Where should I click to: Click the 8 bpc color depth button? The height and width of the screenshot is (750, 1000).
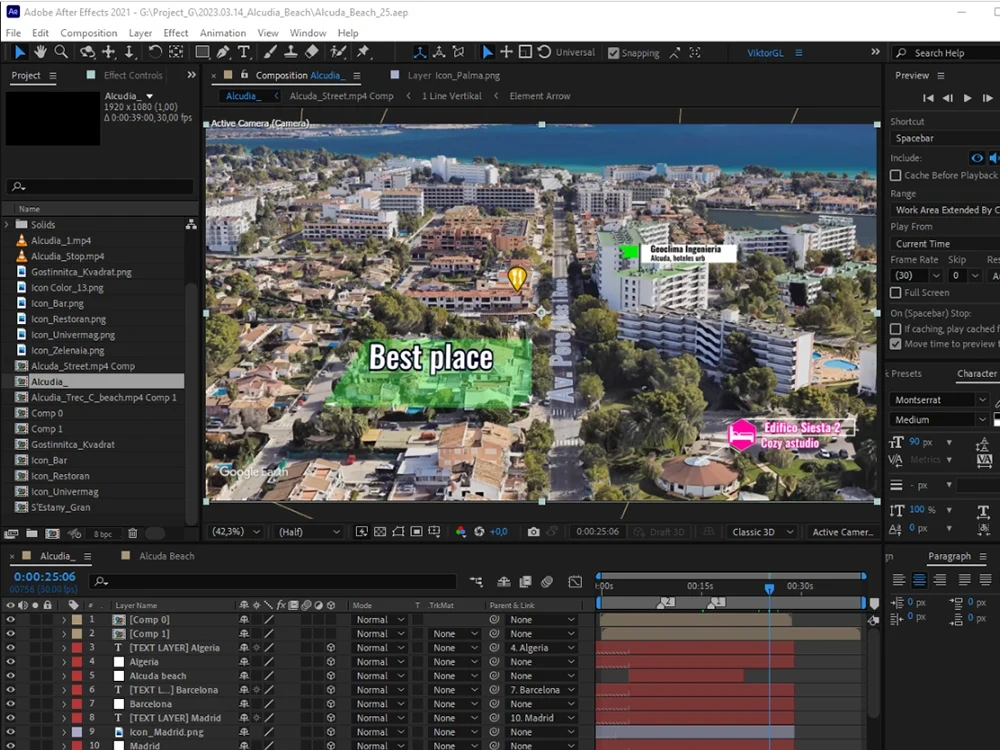(103, 534)
